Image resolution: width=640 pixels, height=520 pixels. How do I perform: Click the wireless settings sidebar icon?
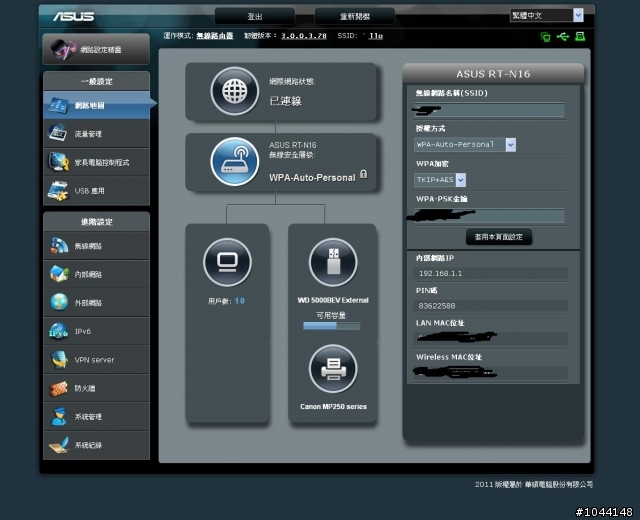pos(59,246)
